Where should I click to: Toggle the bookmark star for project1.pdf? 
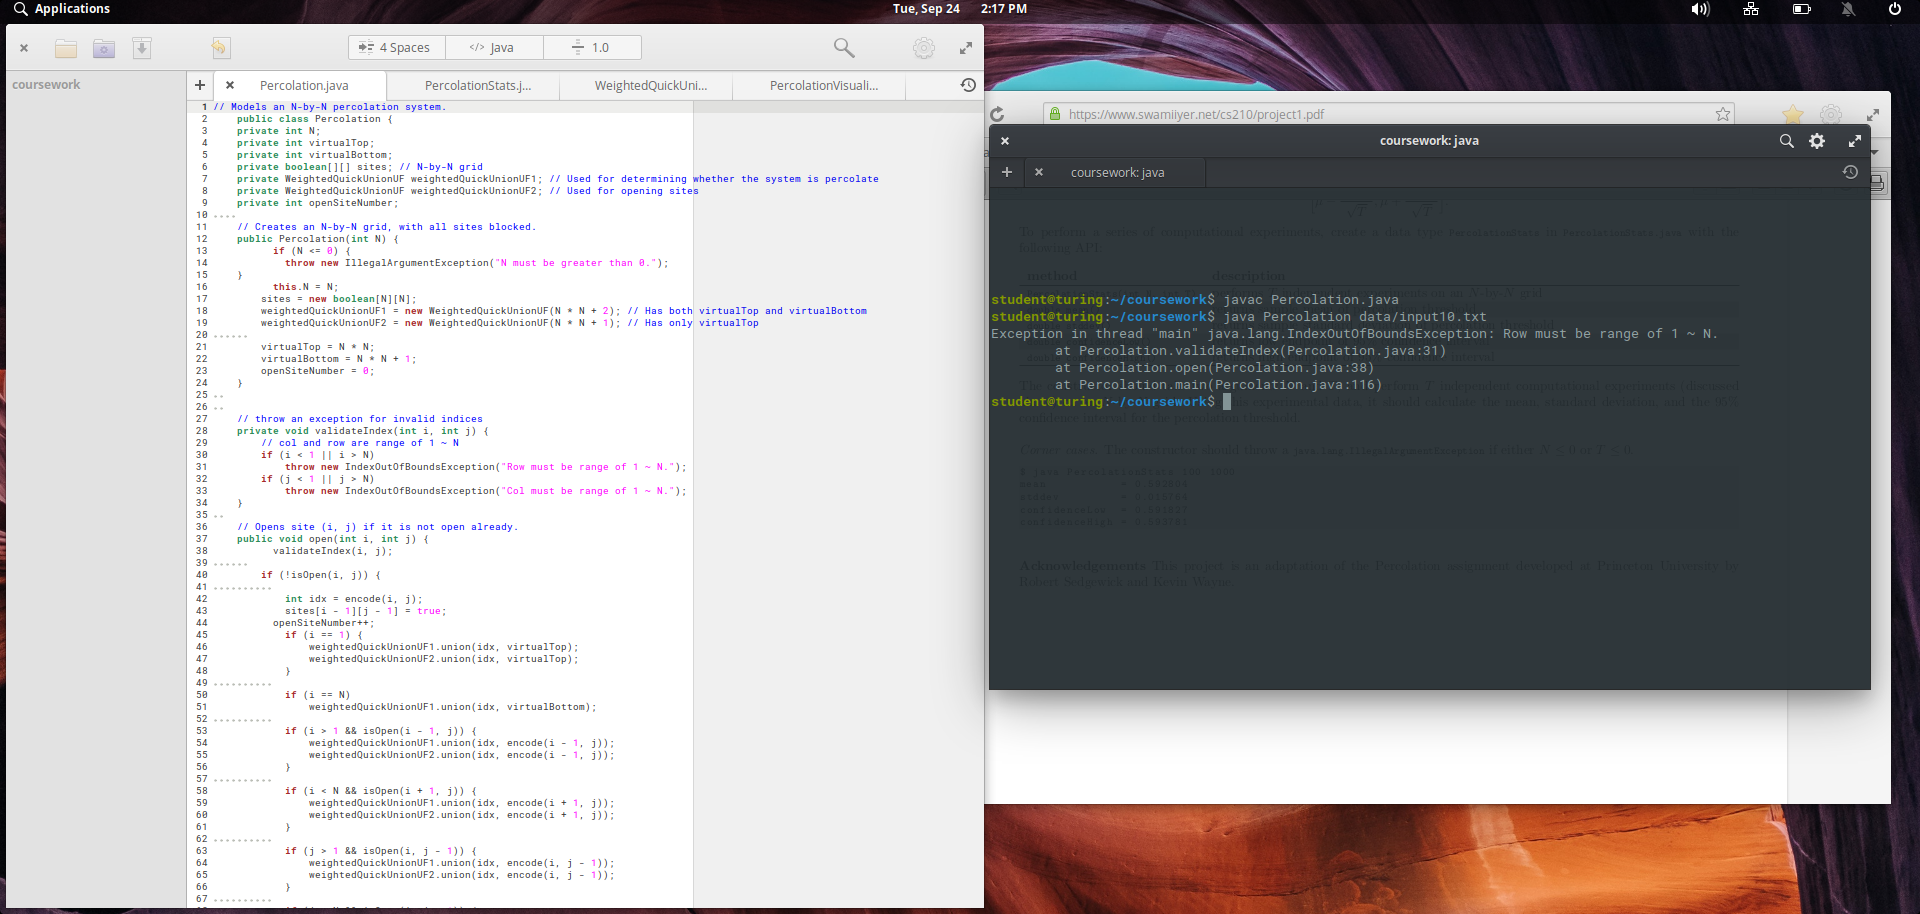tap(1722, 113)
